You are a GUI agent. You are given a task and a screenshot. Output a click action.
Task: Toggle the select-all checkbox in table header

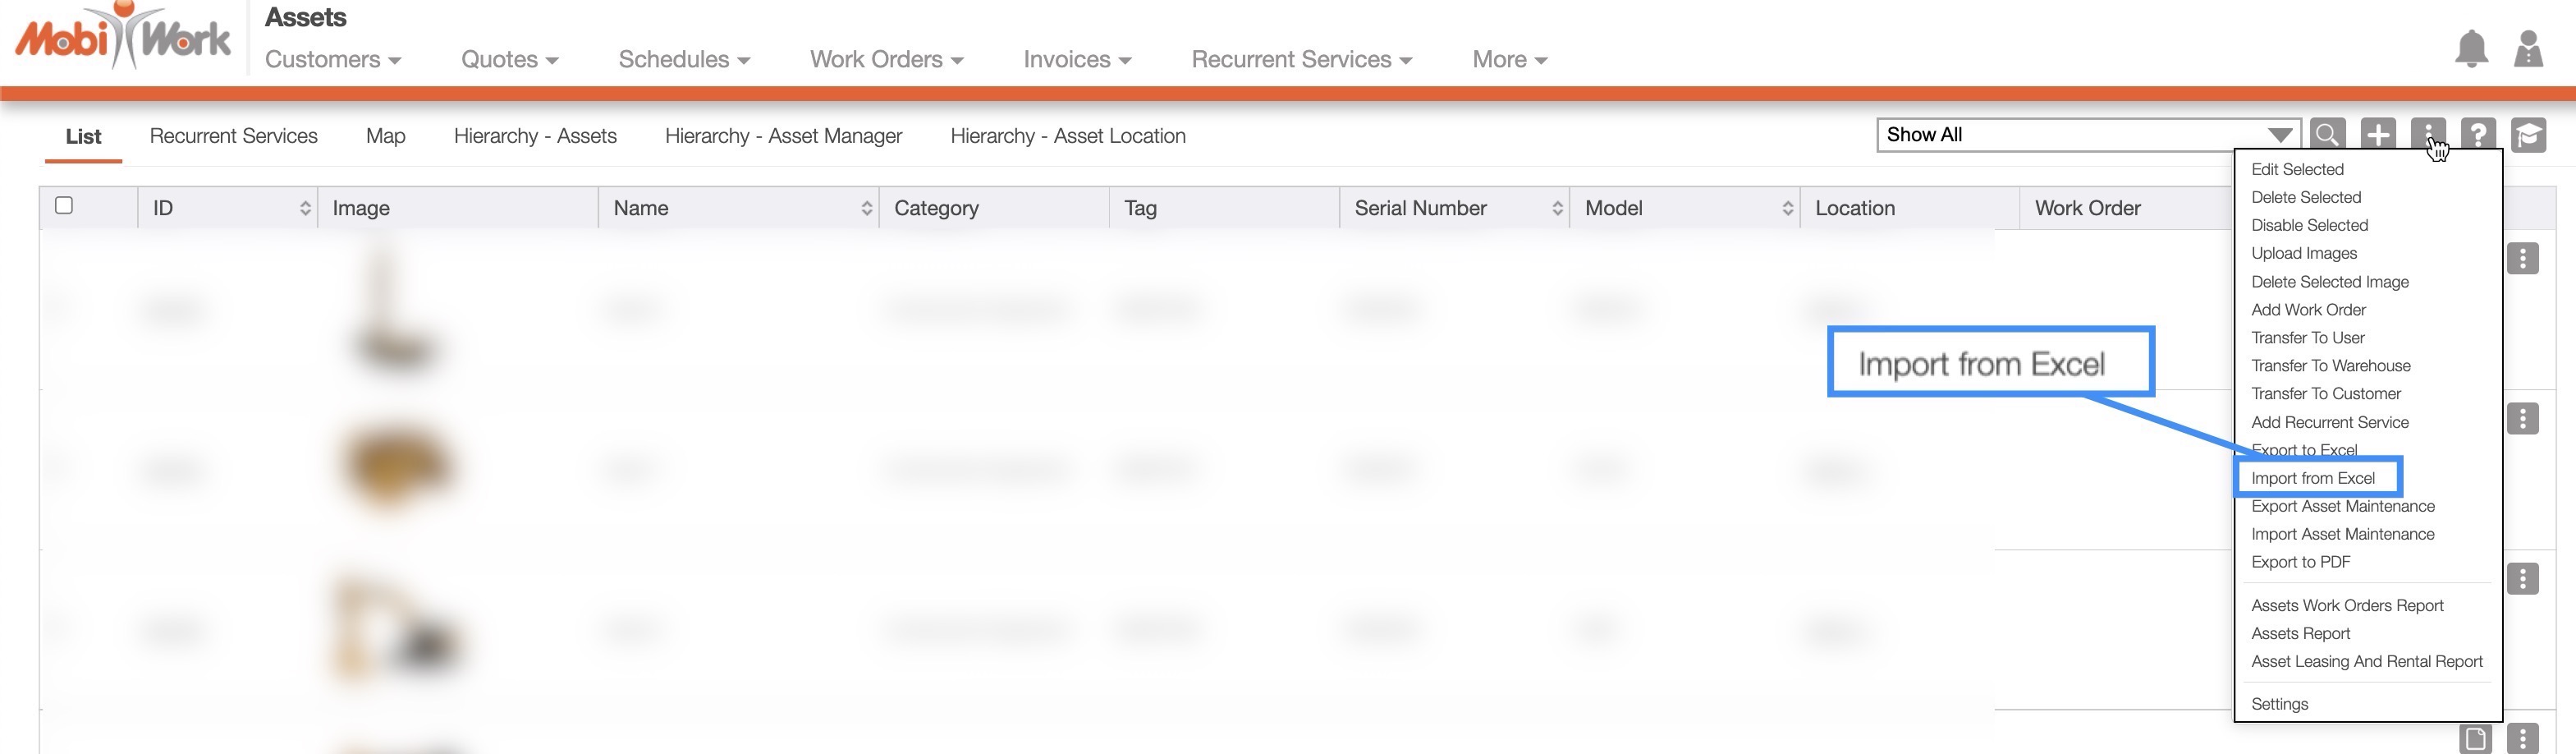pyautogui.click(x=64, y=206)
